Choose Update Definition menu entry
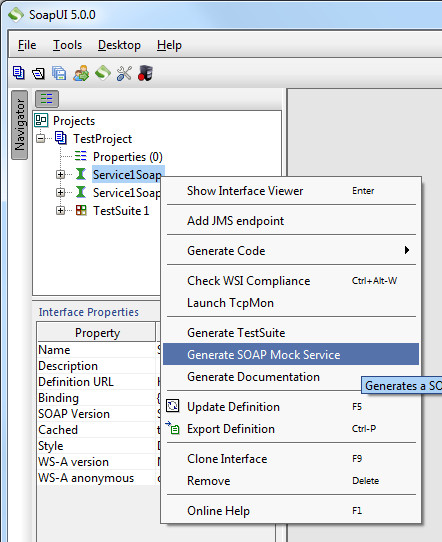 (291, 407)
